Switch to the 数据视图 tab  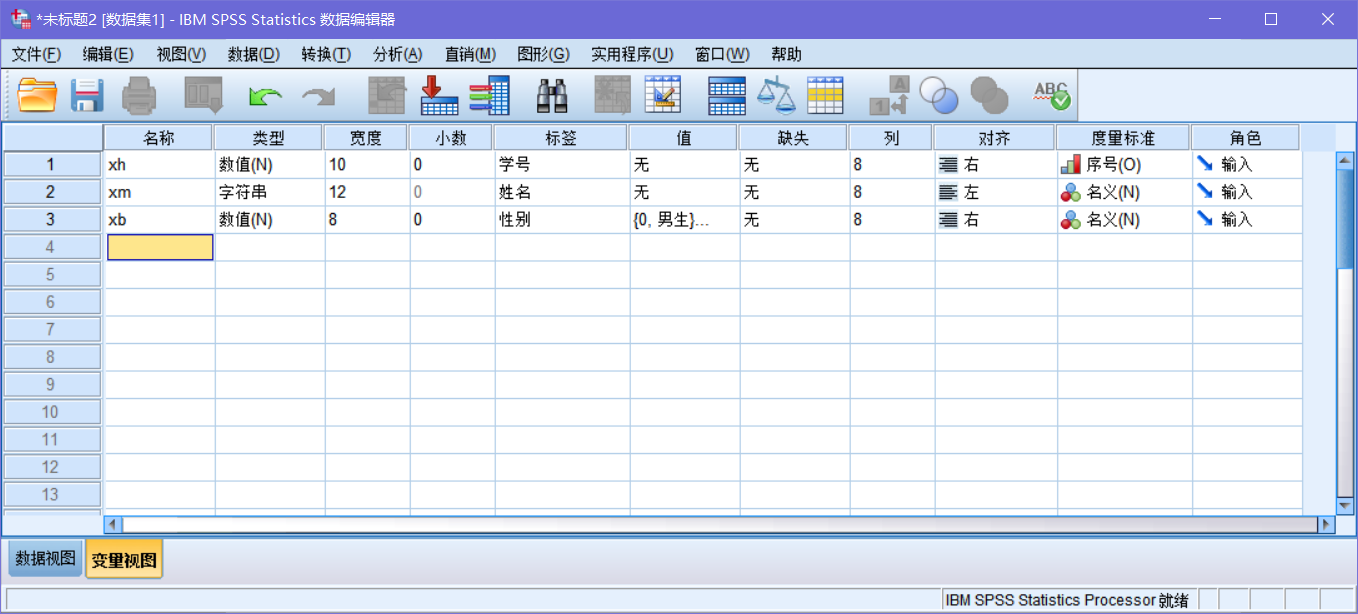[x=44, y=558]
